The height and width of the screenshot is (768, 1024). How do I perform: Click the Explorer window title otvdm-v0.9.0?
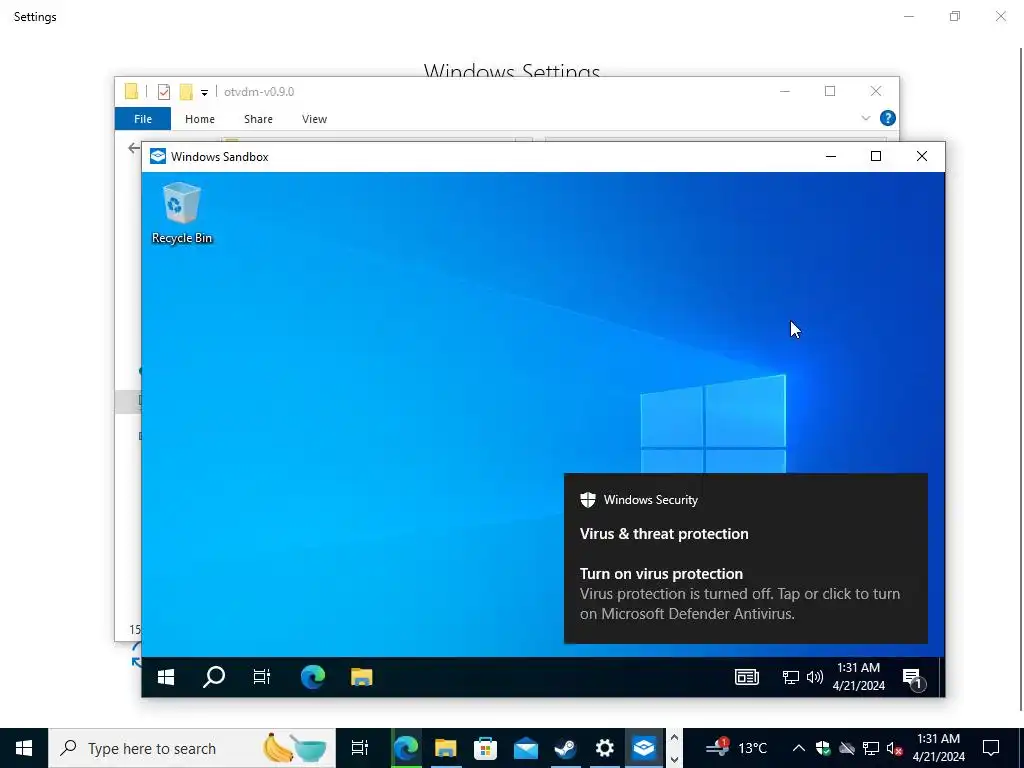click(259, 92)
